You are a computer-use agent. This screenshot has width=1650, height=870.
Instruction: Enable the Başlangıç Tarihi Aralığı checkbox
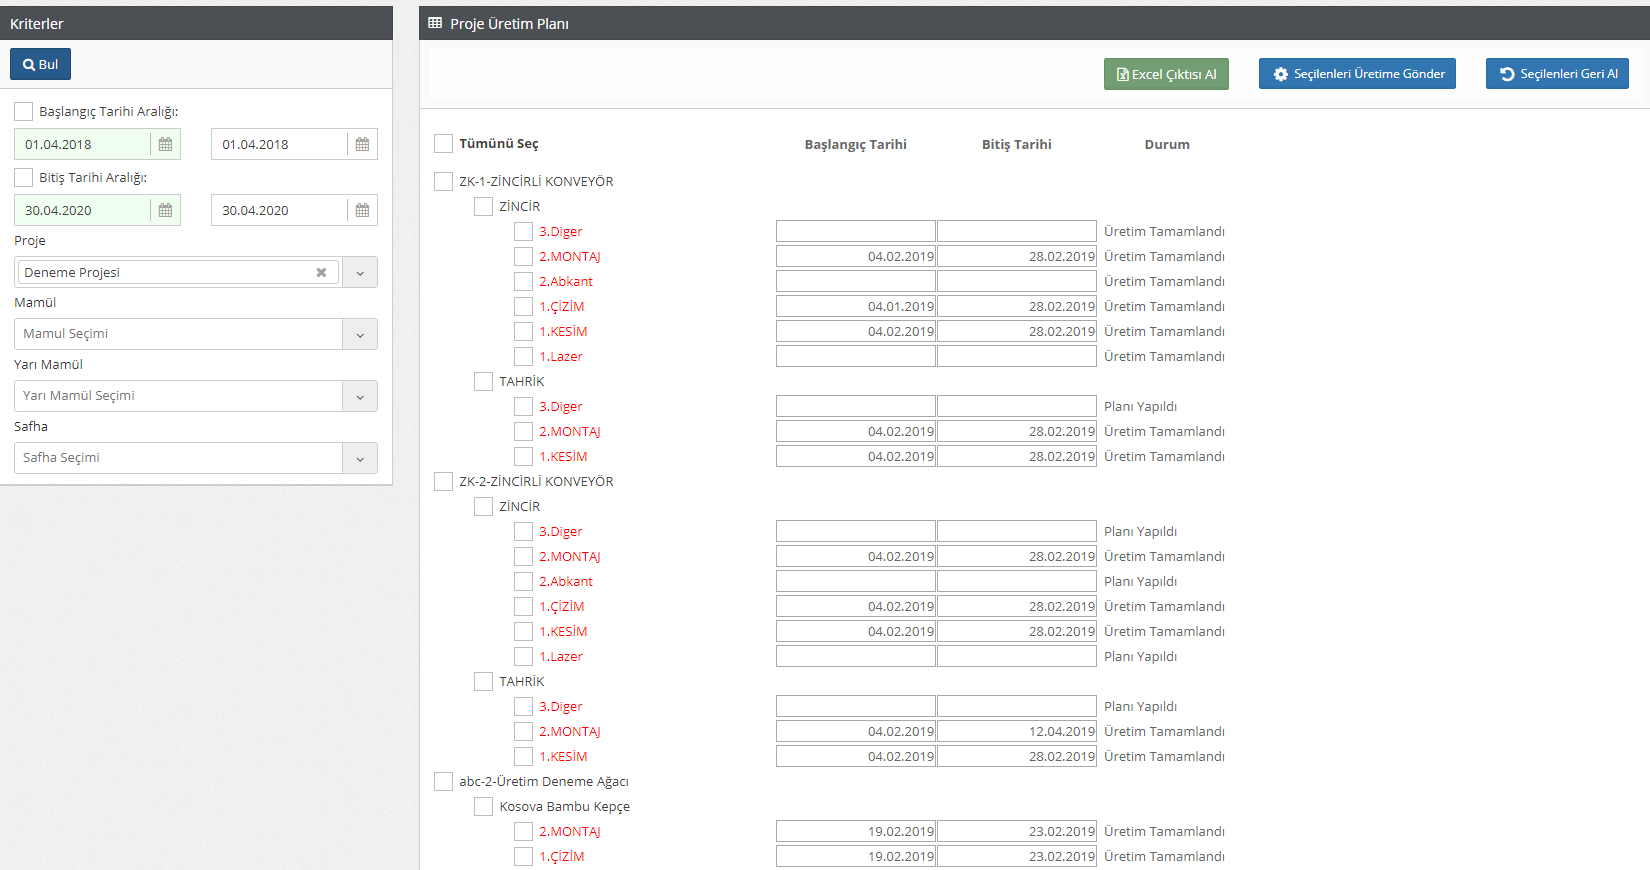(24, 111)
